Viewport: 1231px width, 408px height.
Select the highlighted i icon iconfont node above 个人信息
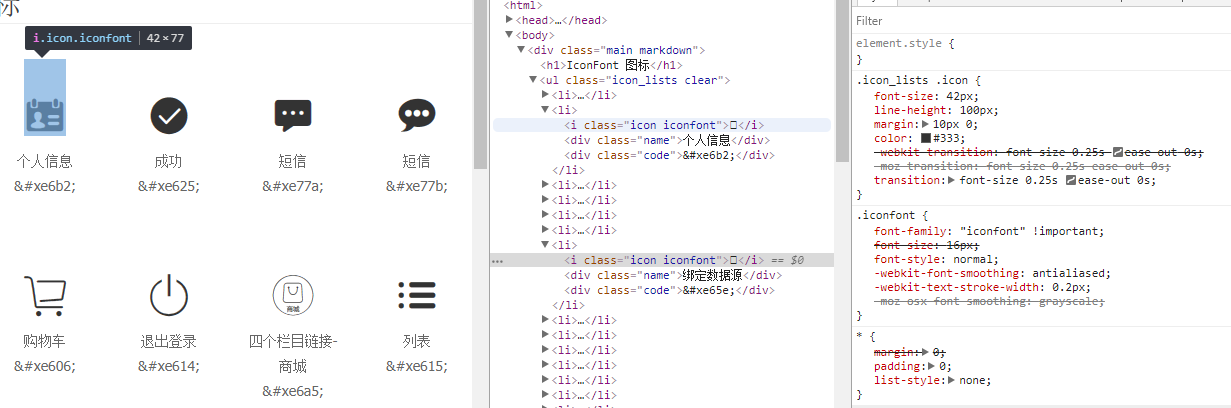tap(662, 125)
